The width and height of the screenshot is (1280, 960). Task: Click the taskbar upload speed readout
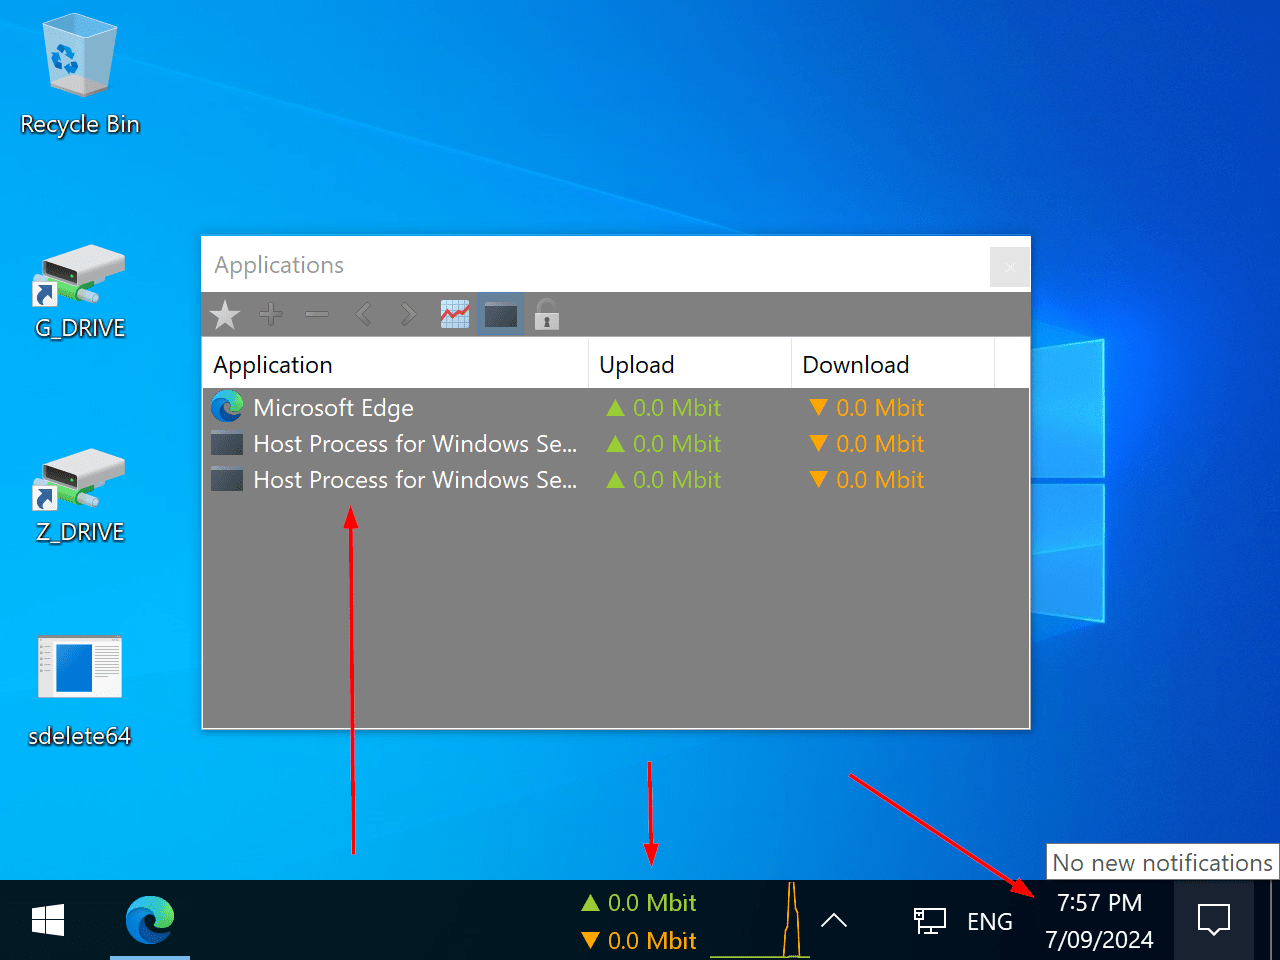tap(639, 903)
